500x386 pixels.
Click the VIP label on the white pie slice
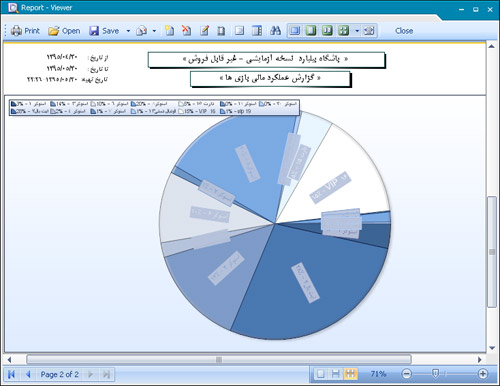pos(330,187)
